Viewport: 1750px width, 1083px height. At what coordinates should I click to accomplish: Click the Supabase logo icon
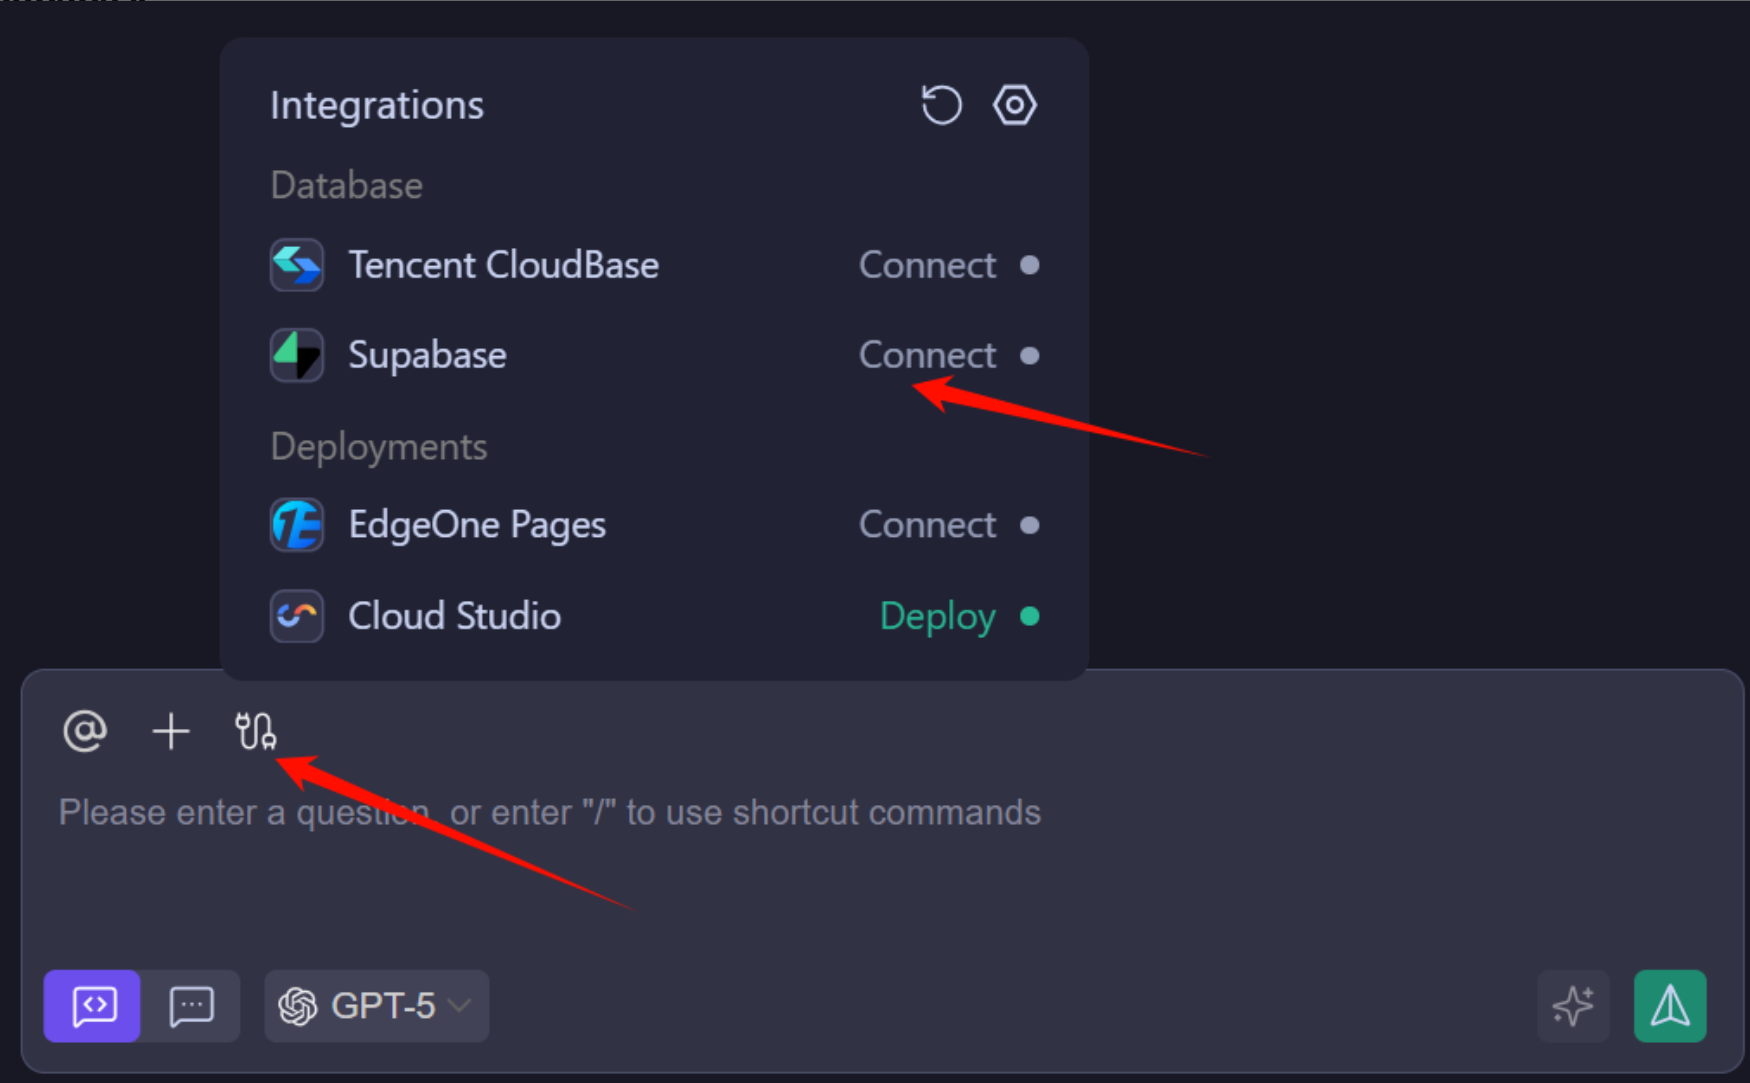[x=297, y=355]
